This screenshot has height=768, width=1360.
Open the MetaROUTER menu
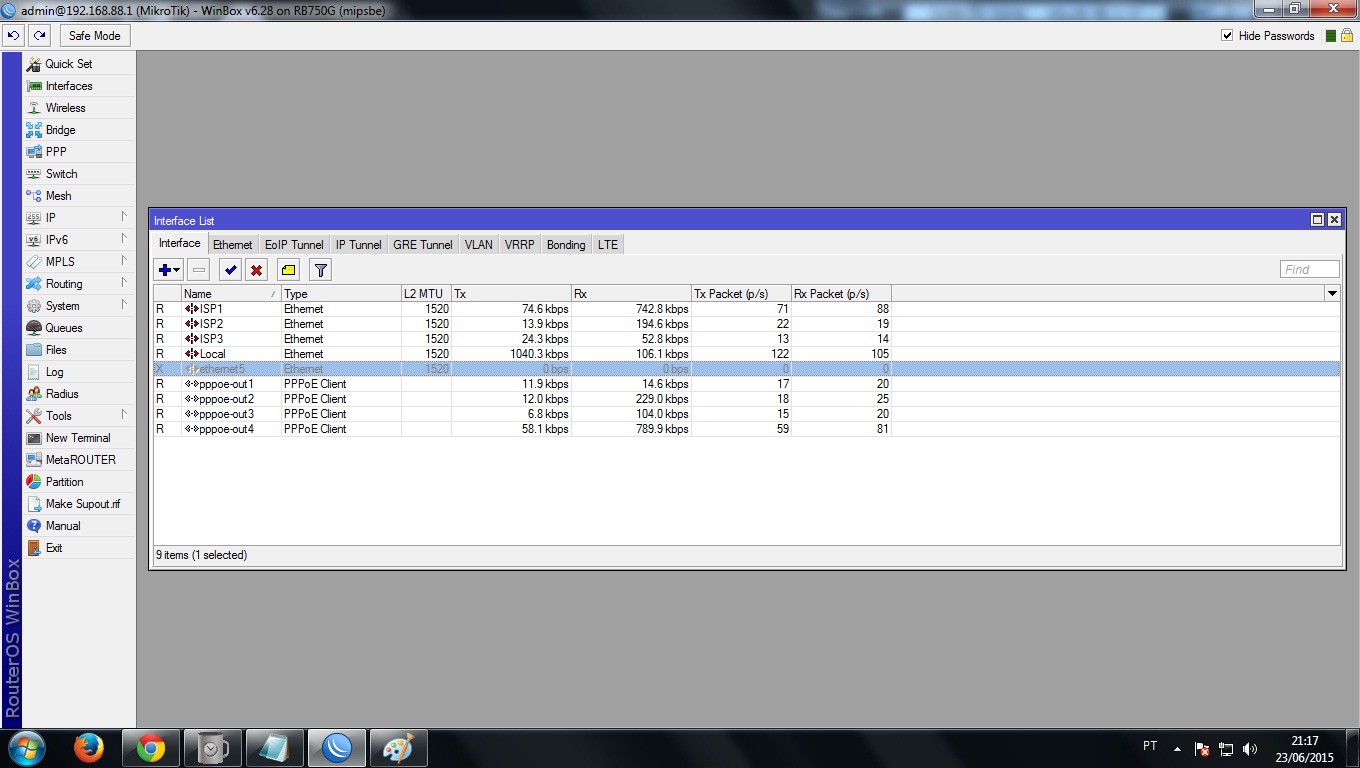pos(79,460)
